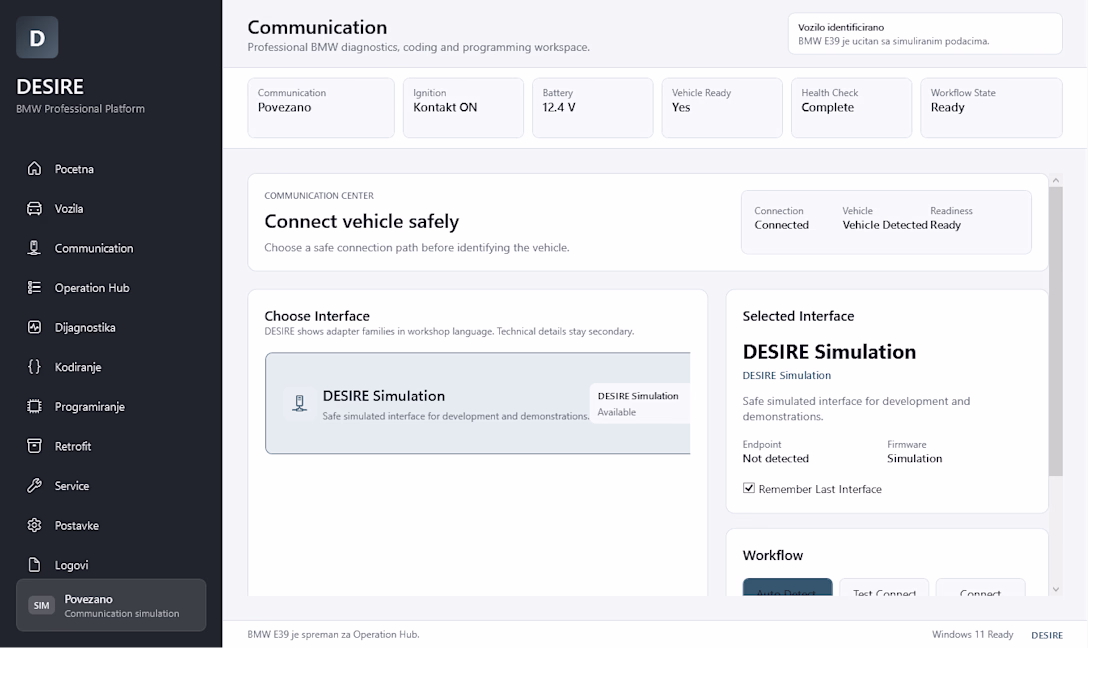This screenshot has width=1100, height=679.
Task: Click the Programiranje chip icon
Action: point(34,406)
